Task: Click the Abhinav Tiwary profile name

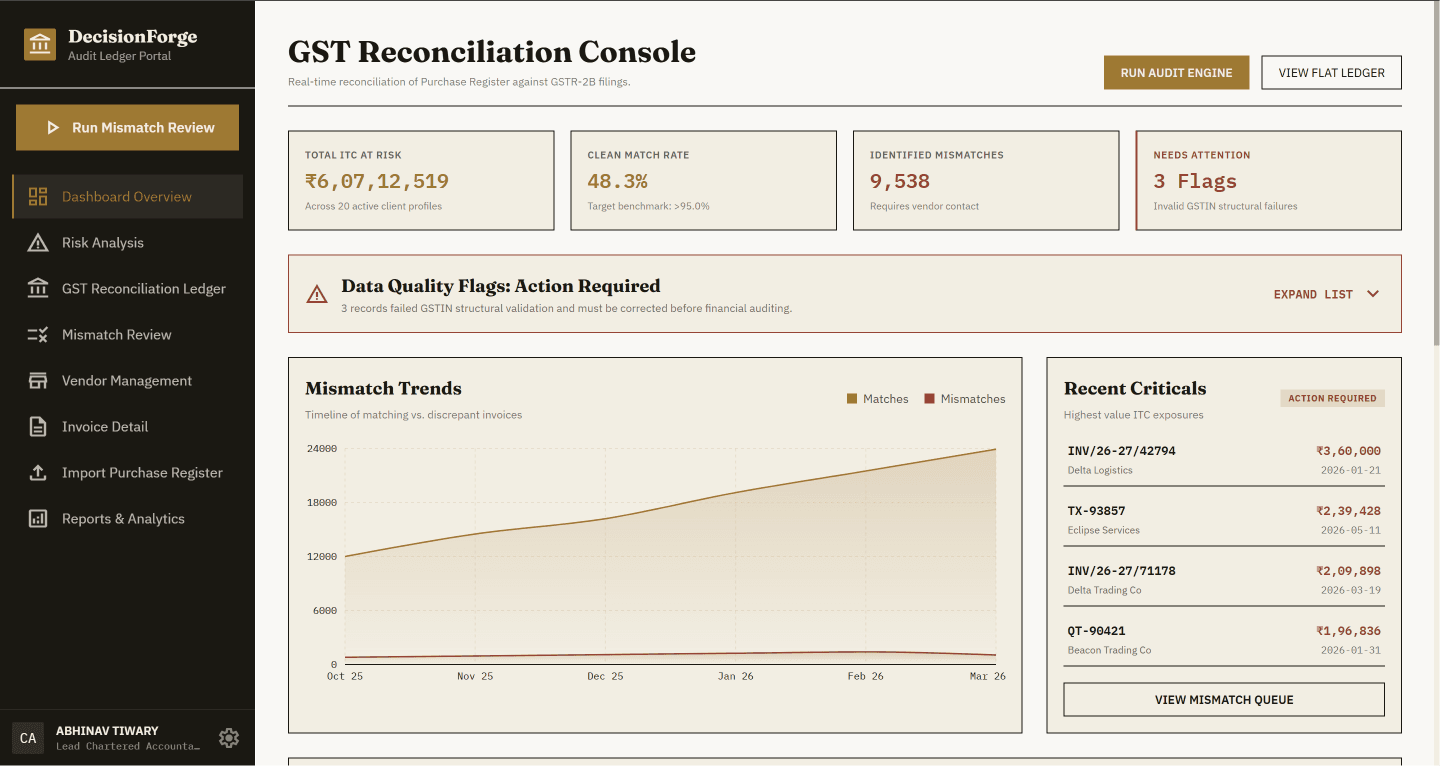Action: pos(107,731)
